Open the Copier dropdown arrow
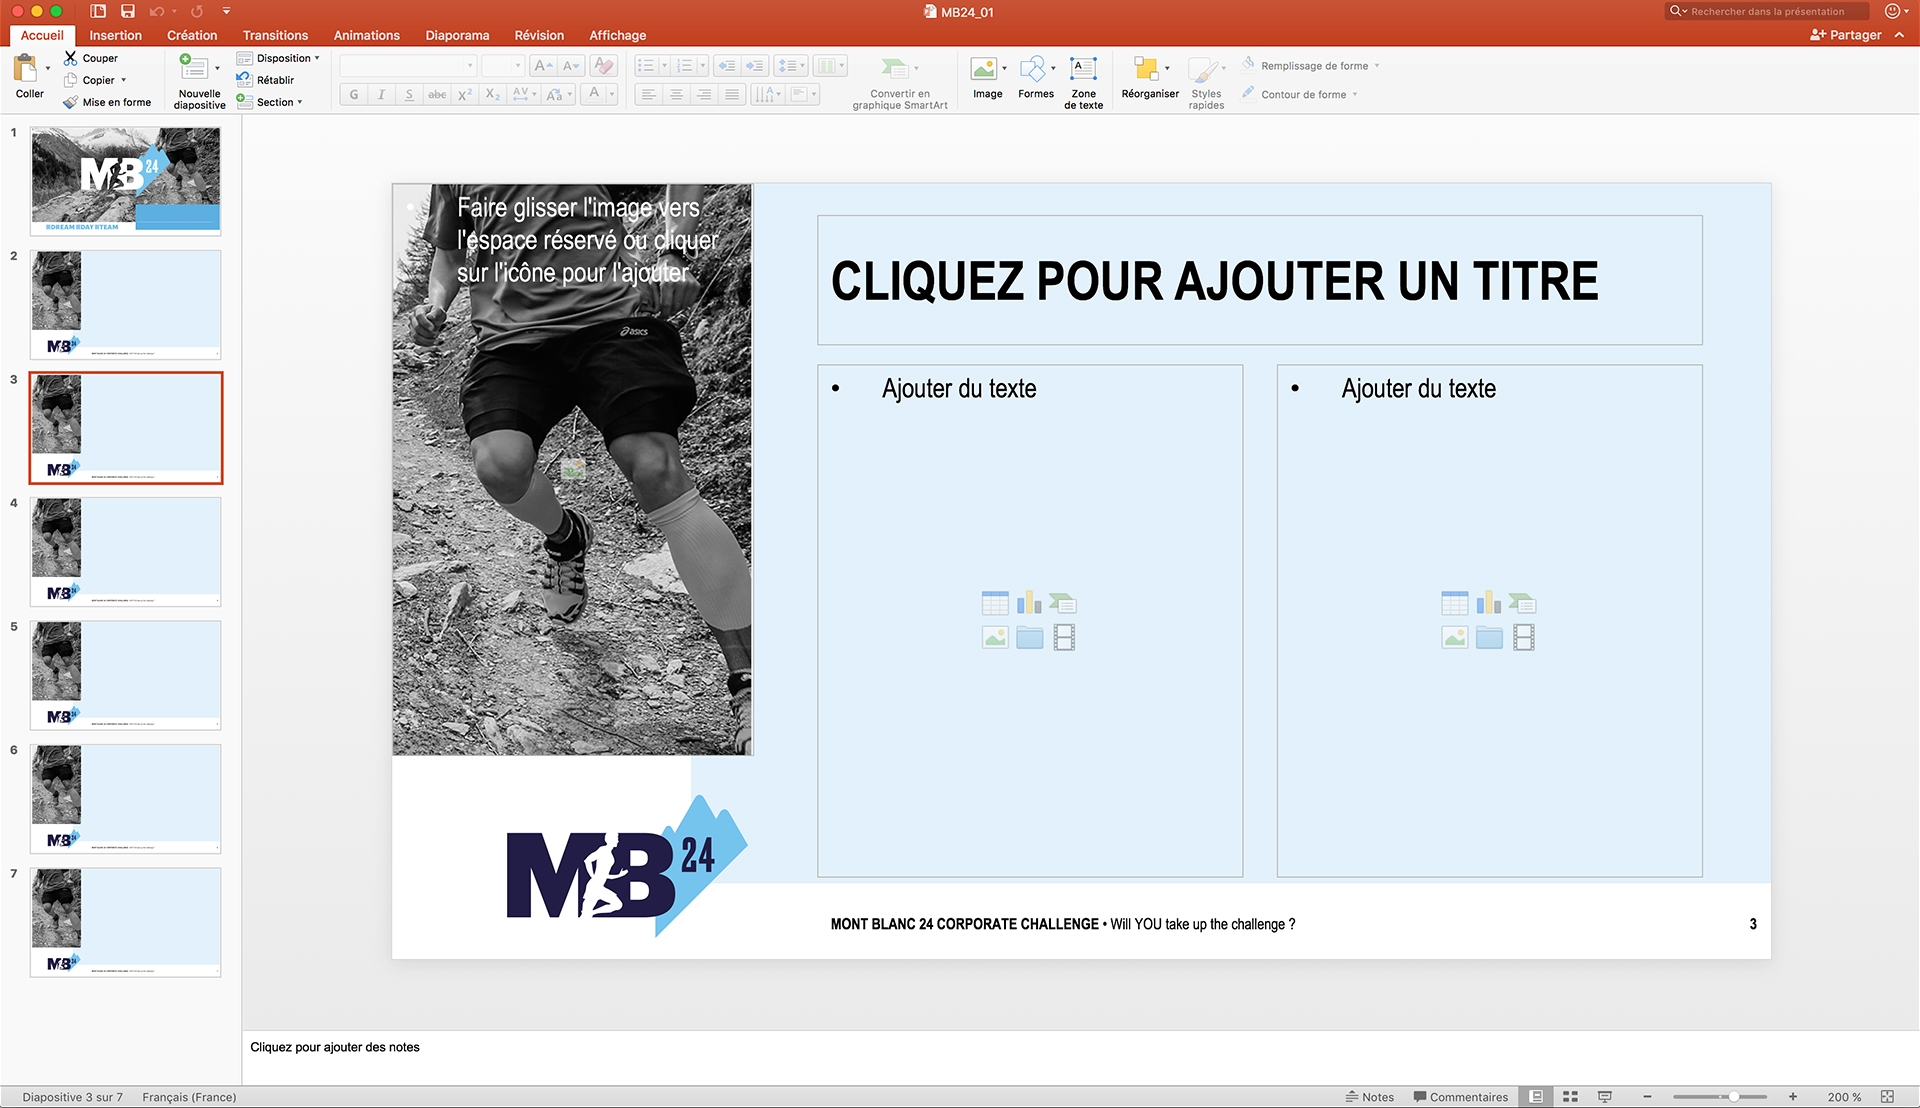1920x1108 pixels. point(124,80)
